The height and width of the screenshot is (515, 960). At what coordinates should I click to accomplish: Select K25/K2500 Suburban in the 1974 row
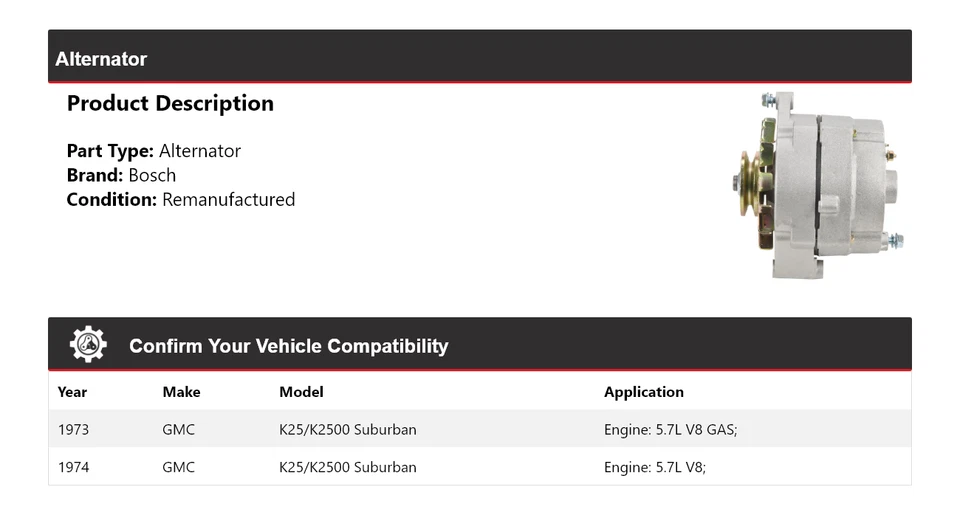pyautogui.click(x=348, y=467)
